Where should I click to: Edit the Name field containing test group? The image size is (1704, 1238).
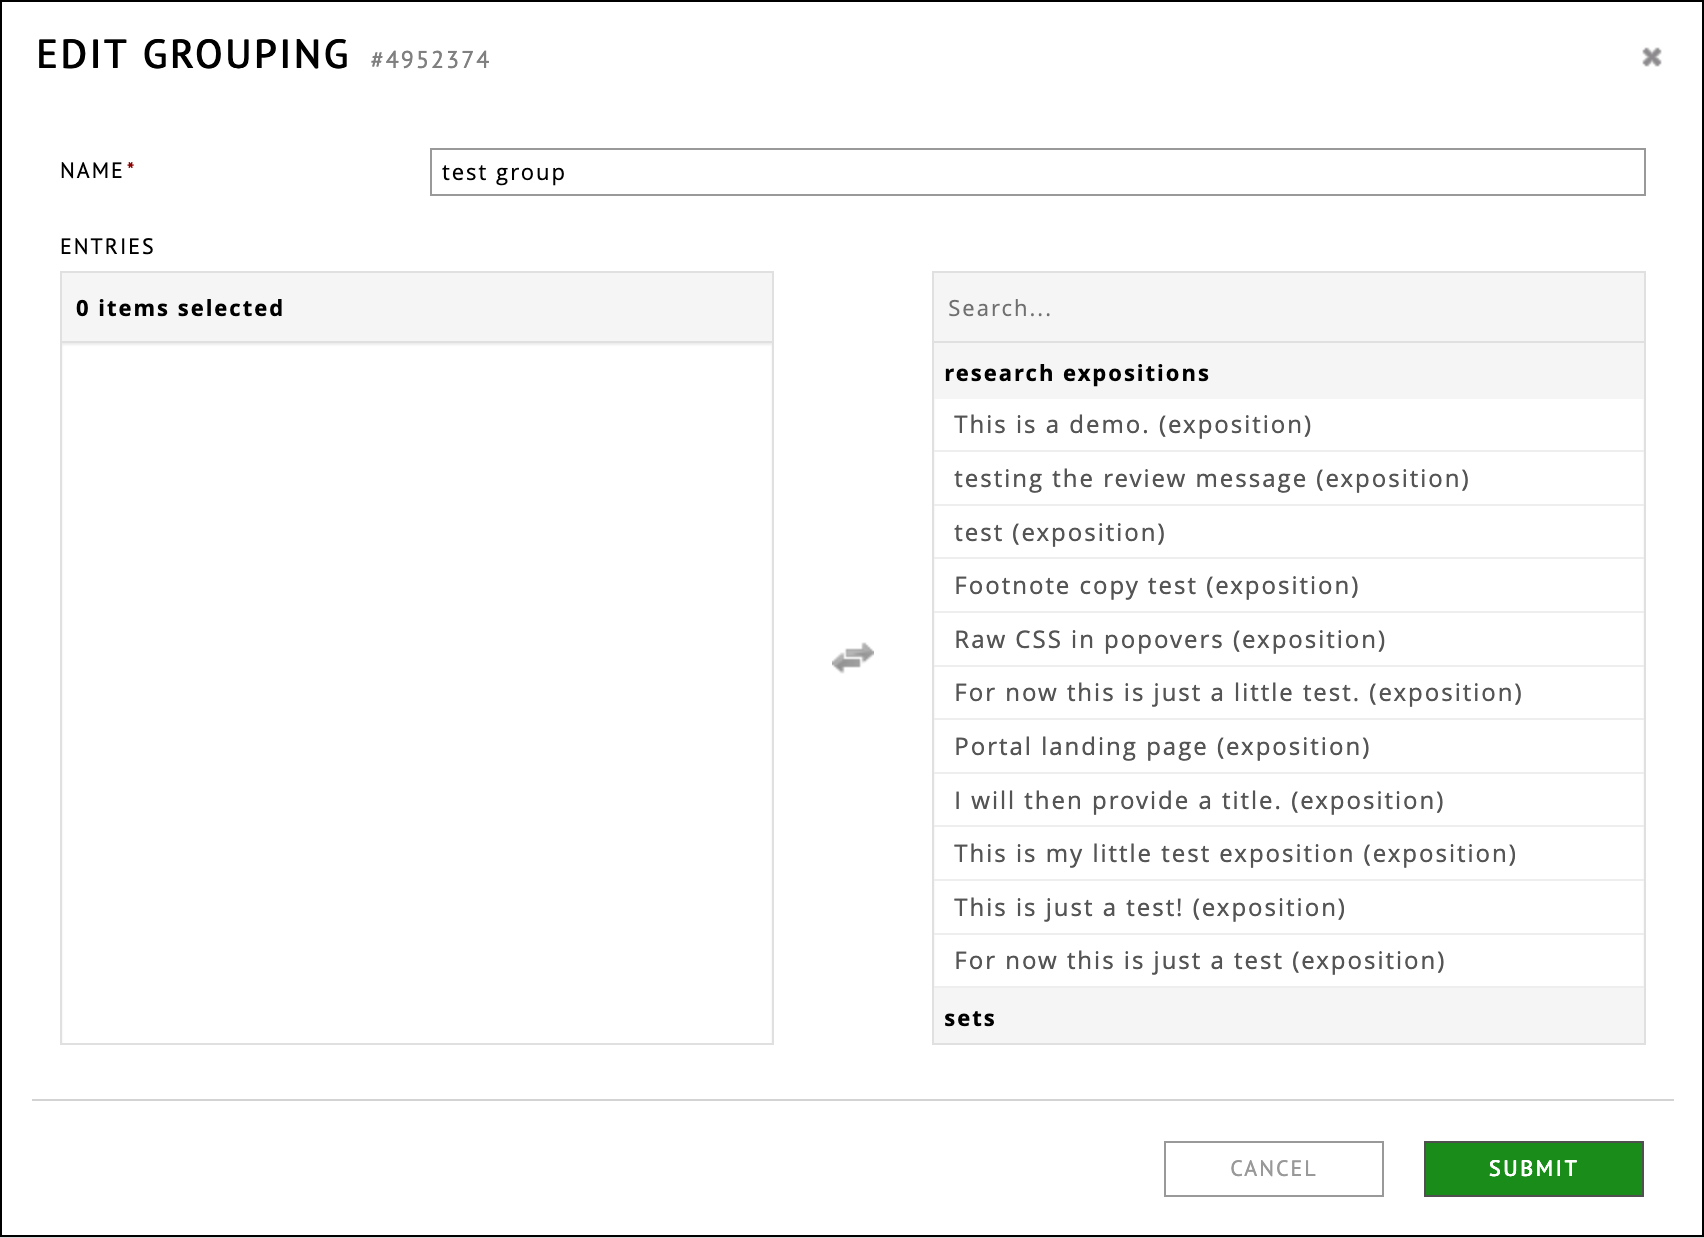click(1037, 172)
